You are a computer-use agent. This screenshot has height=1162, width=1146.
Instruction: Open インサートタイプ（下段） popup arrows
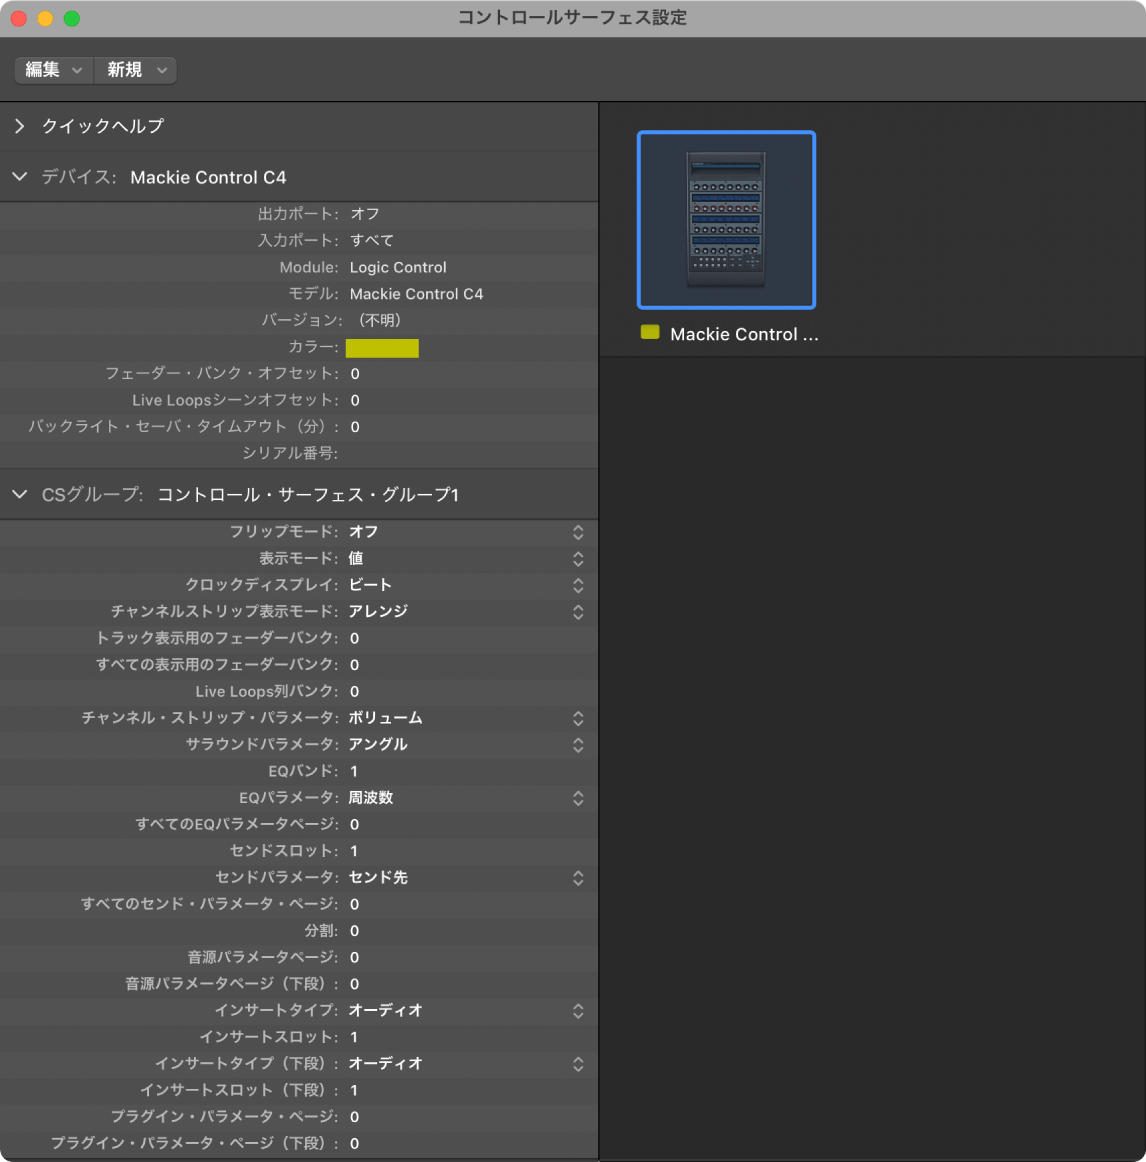(x=578, y=1064)
